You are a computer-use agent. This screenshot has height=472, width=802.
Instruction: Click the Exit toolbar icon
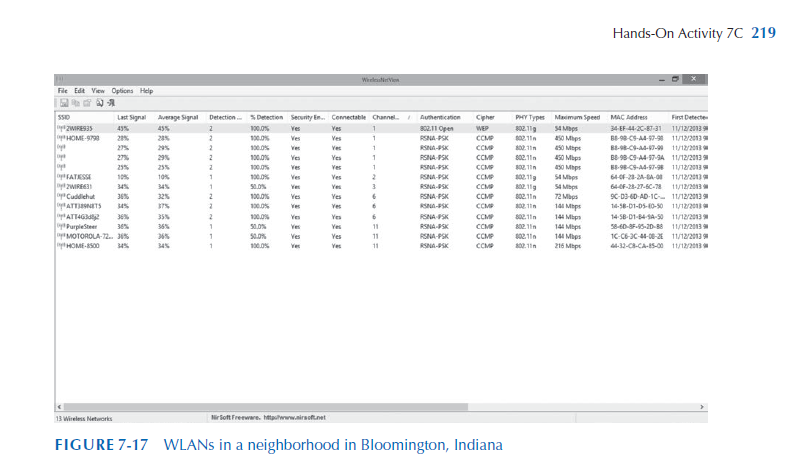pos(111,103)
